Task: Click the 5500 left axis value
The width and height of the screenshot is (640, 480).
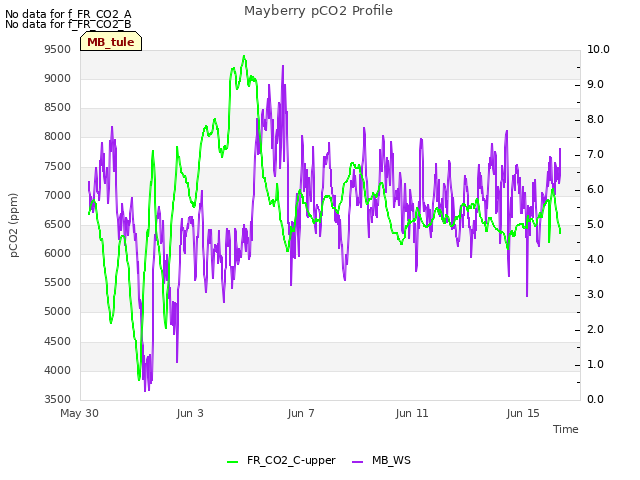Action: (58, 283)
